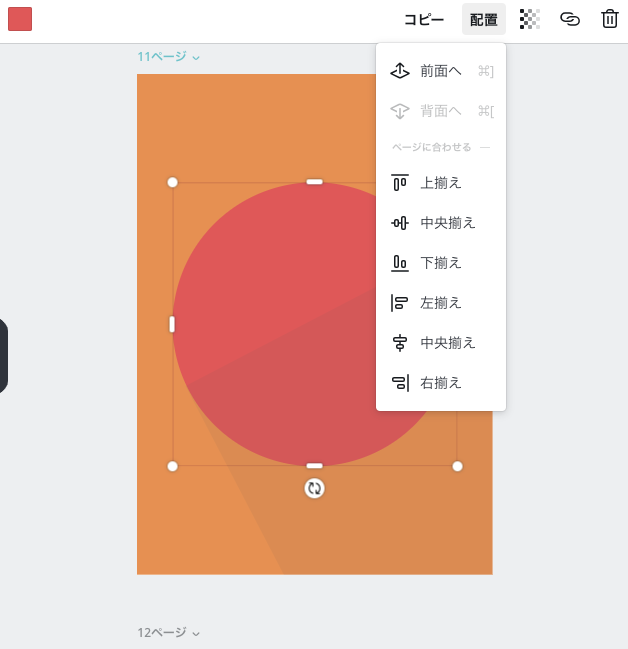
Task: Click the send-backward layer icon
Action: (x=400, y=111)
